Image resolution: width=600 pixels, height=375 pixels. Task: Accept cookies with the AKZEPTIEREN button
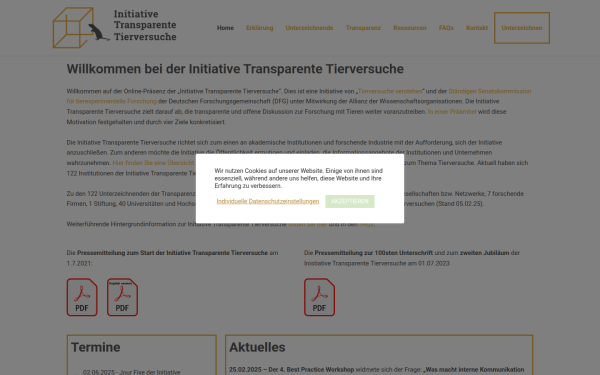350,201
